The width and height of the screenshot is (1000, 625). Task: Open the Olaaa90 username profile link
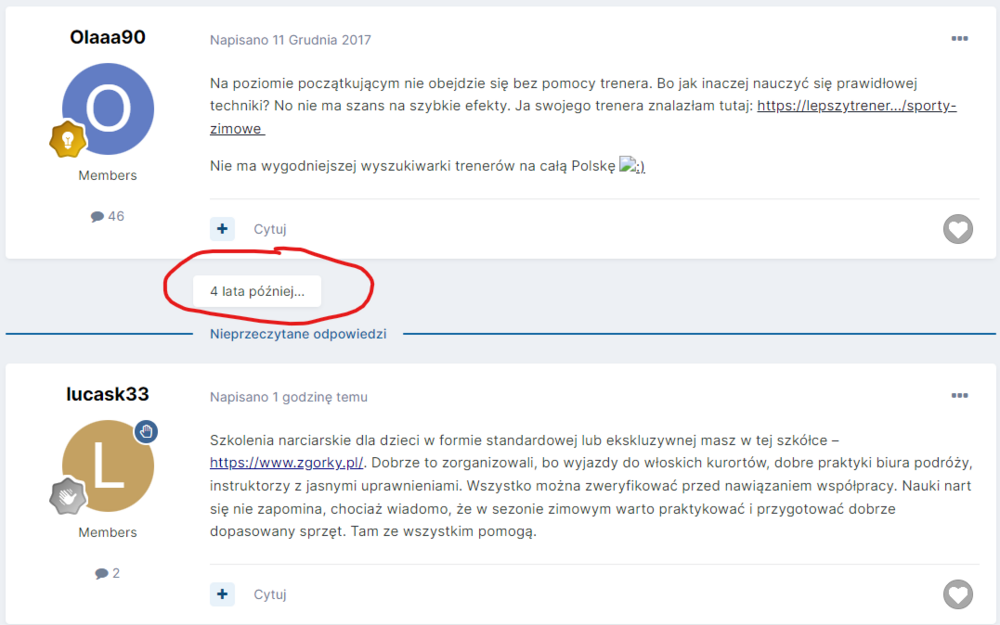tap(107, 37)
